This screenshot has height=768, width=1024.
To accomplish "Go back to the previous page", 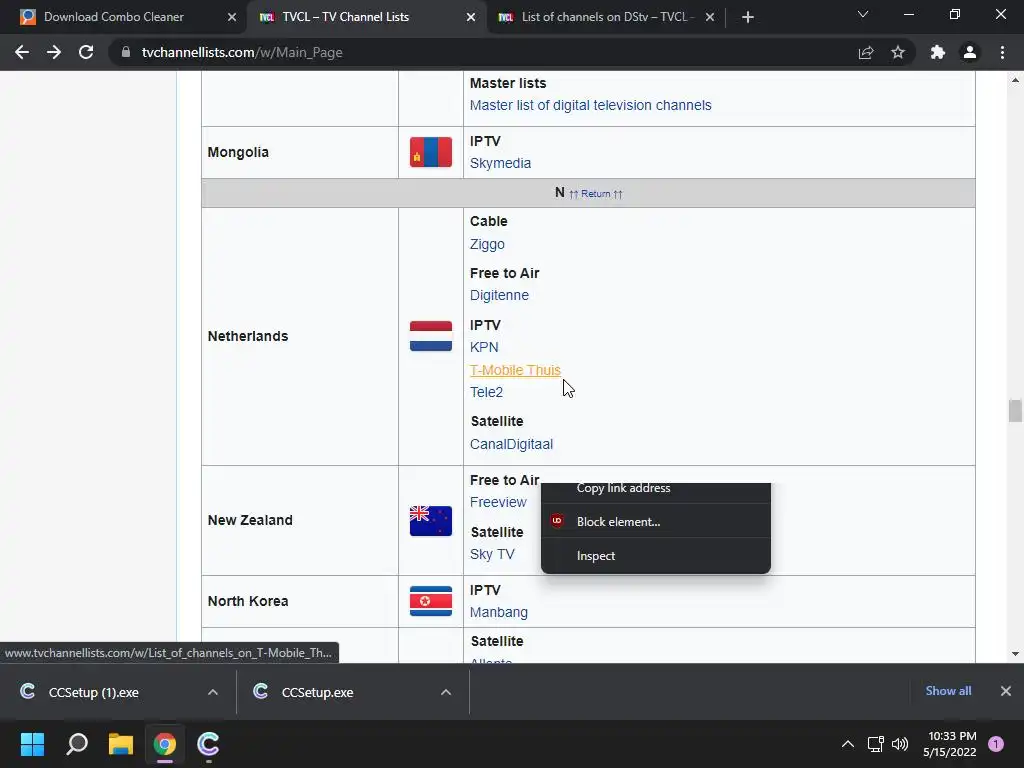I will [x=22, y=52].
